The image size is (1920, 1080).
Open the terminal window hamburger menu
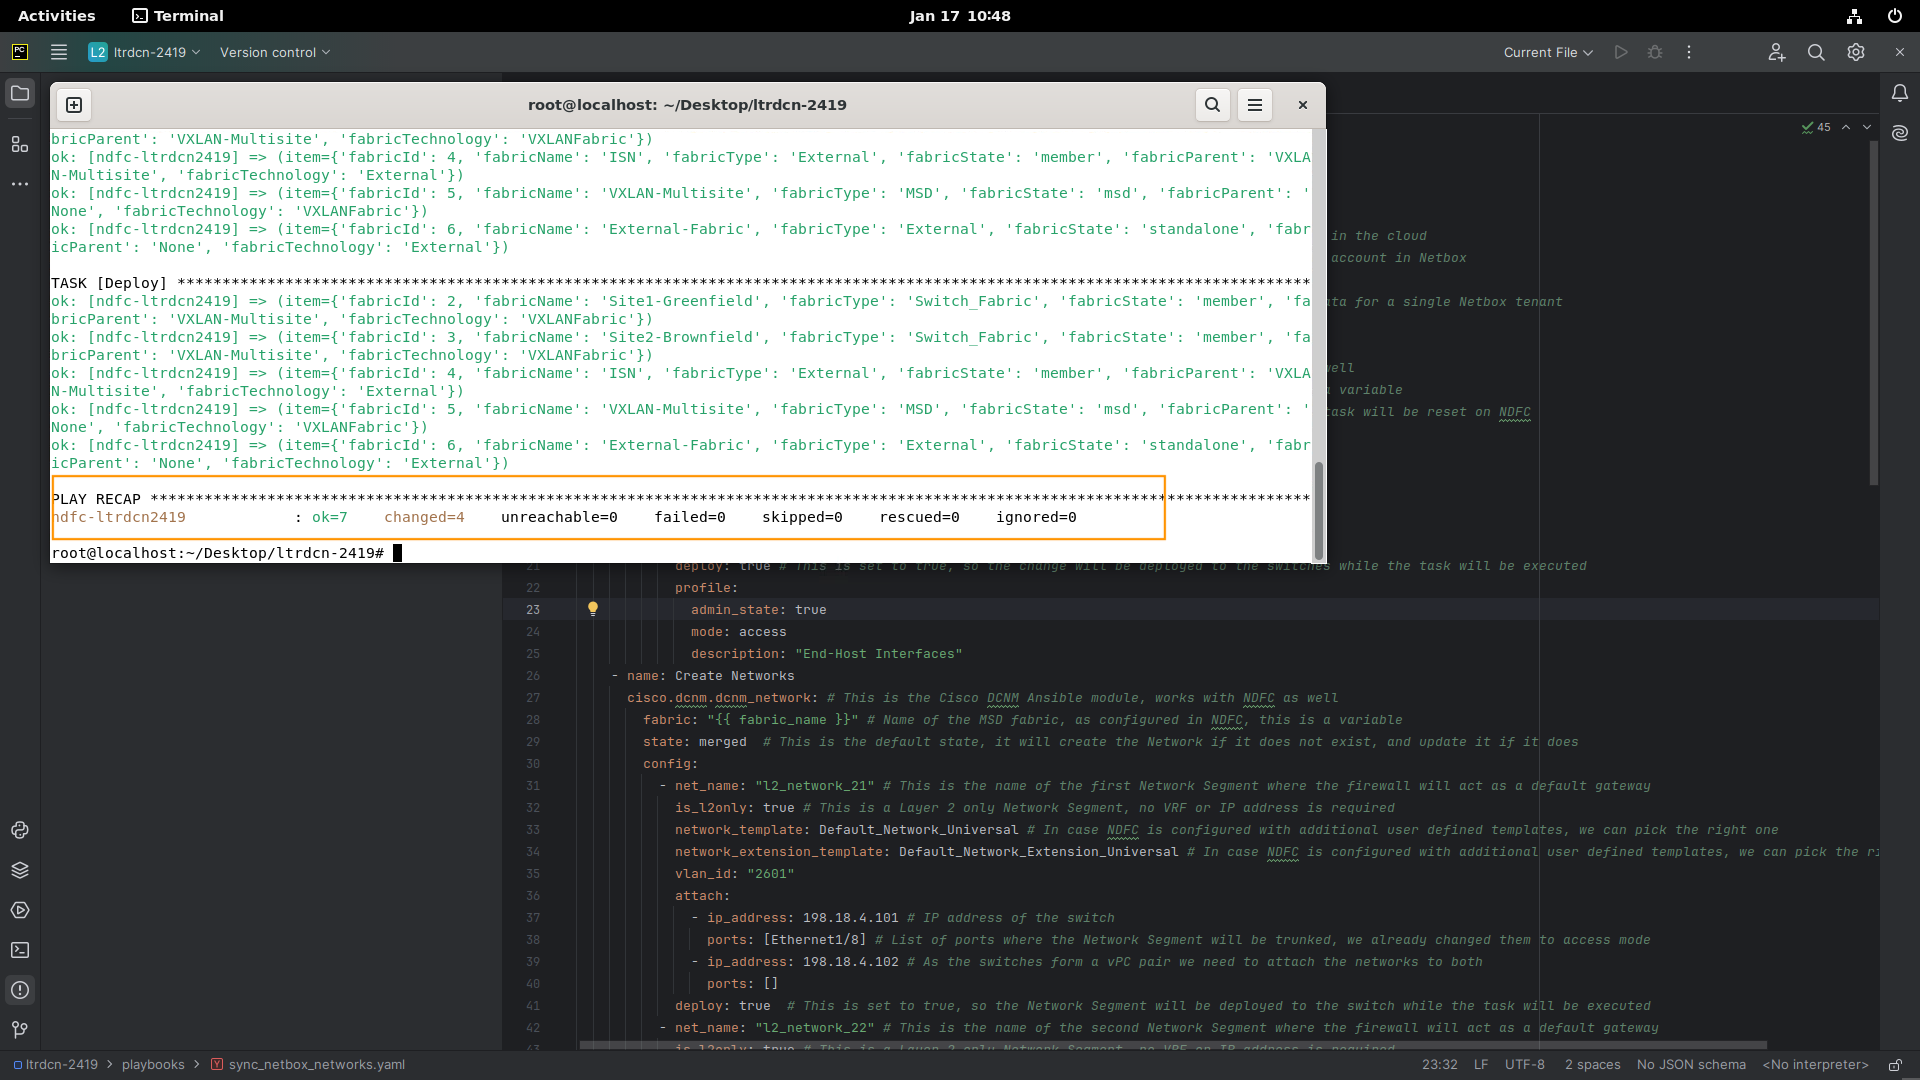(1255, 105)
